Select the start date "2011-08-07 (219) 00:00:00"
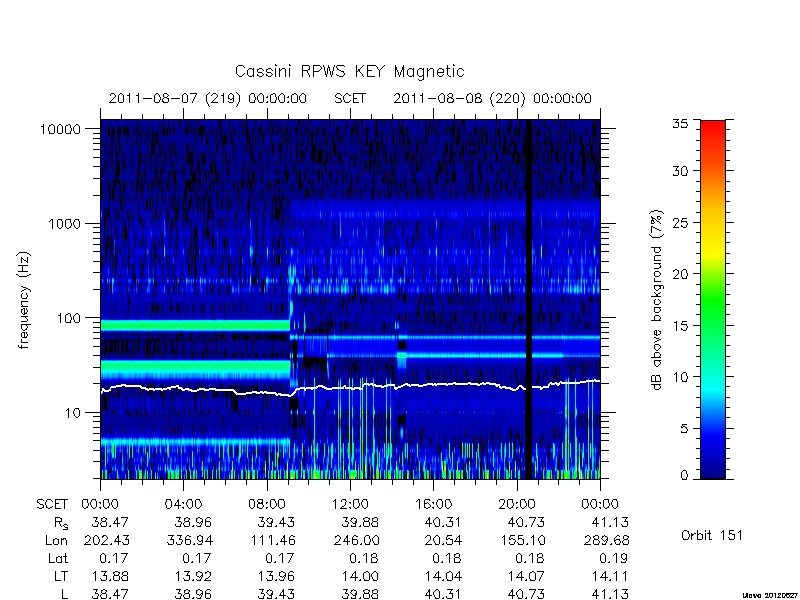800x600 pixels. point(208,98)
